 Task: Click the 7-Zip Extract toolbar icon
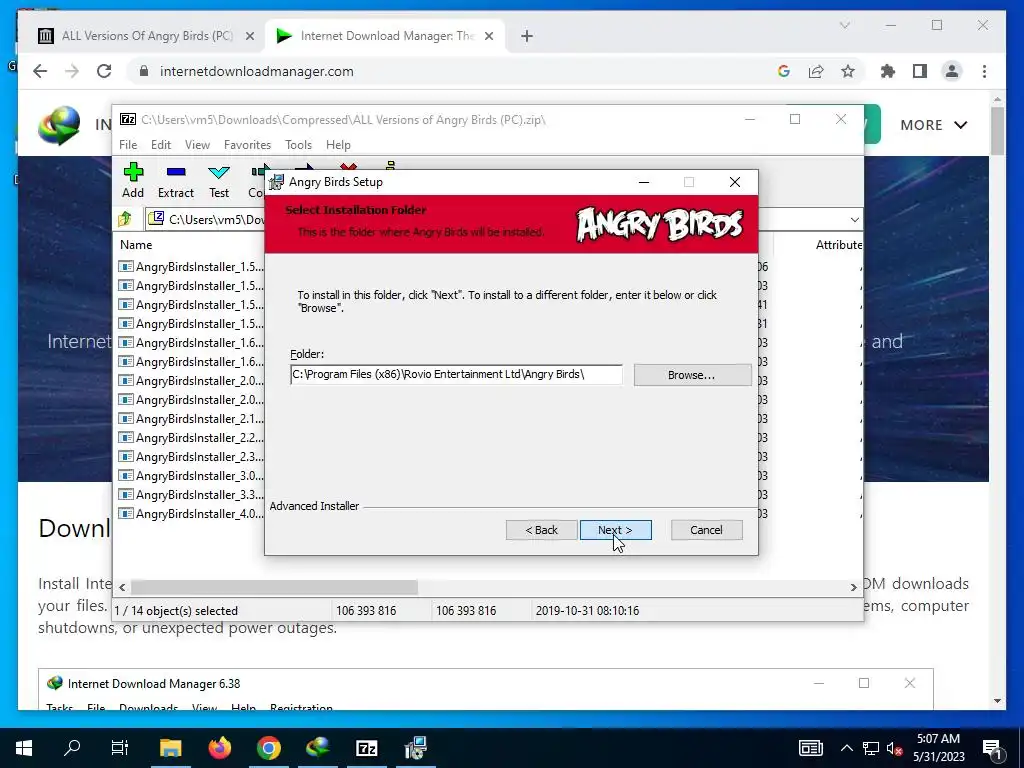tap(176, 181)
